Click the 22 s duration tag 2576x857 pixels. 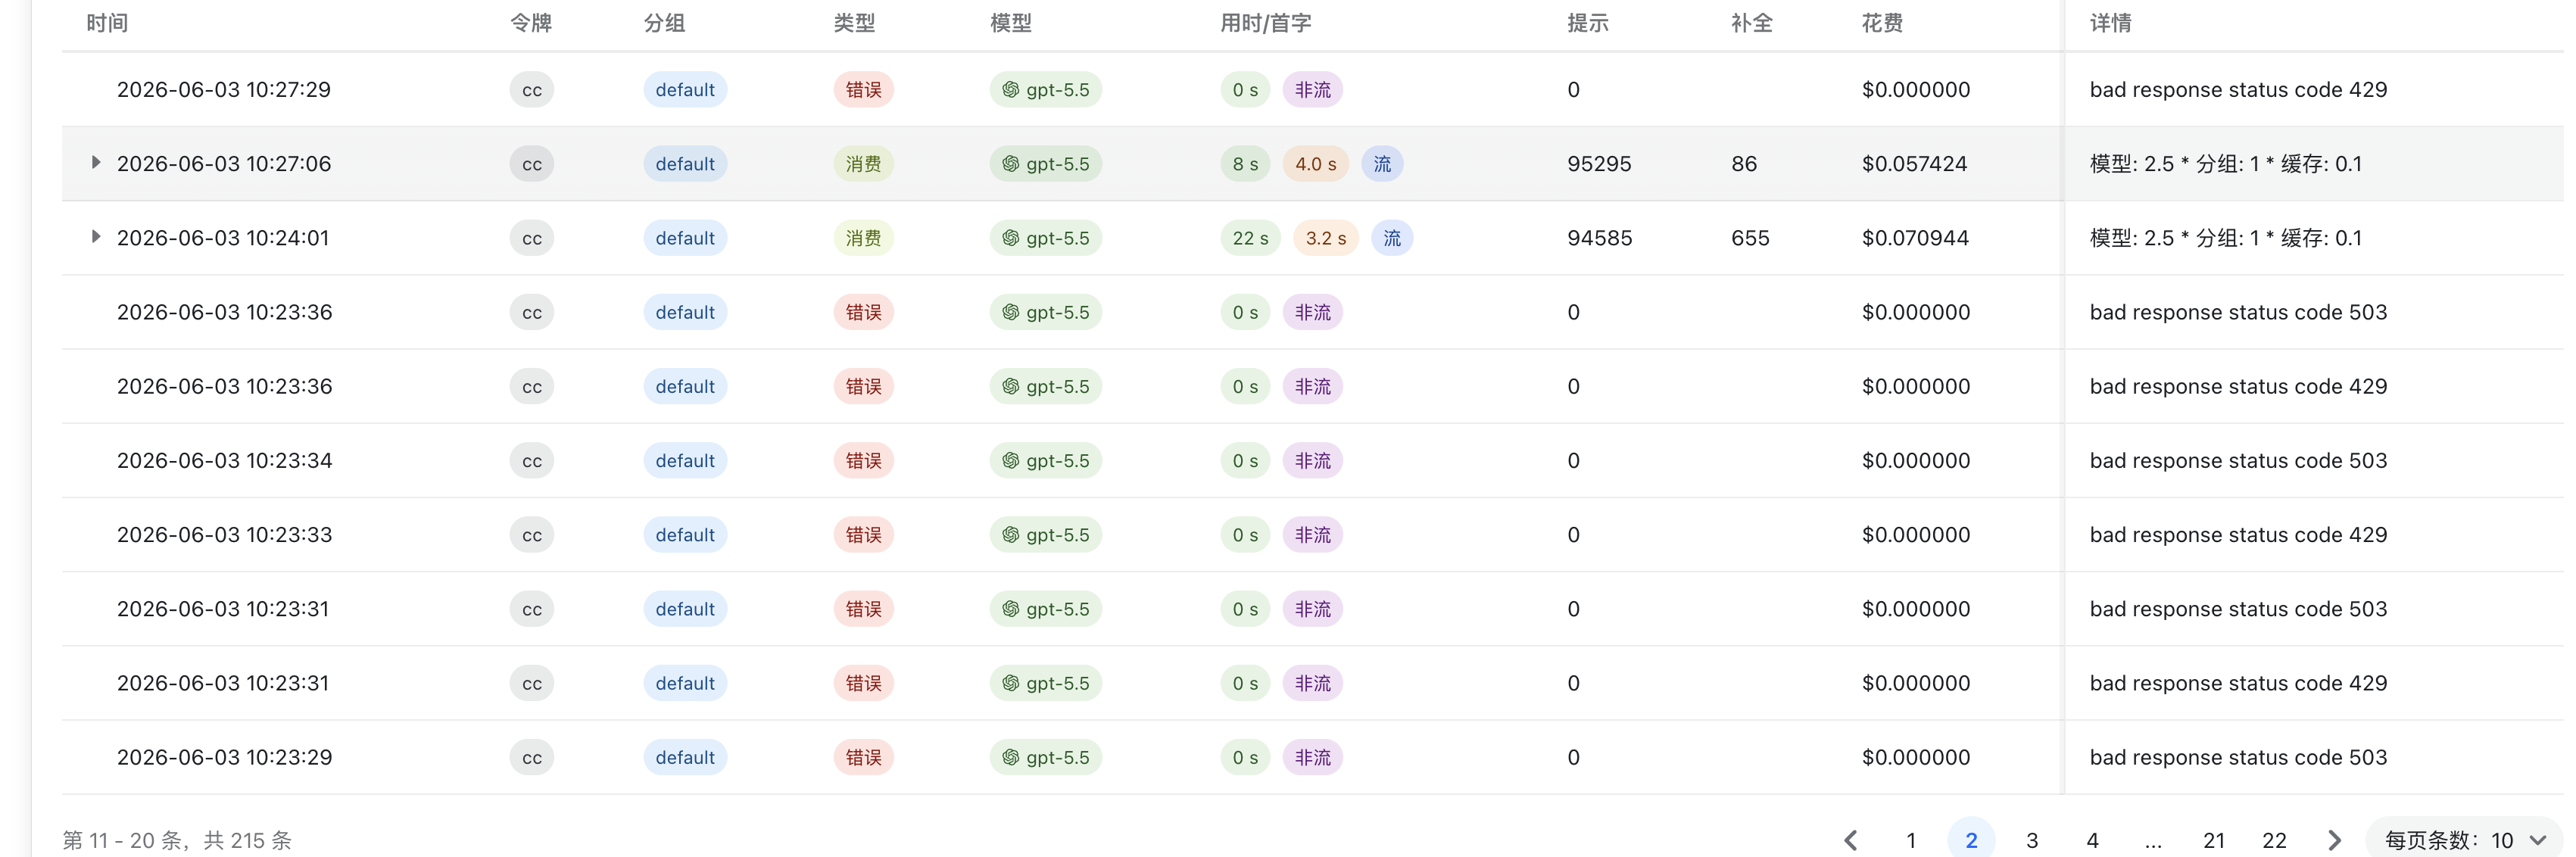point(1250,238)
